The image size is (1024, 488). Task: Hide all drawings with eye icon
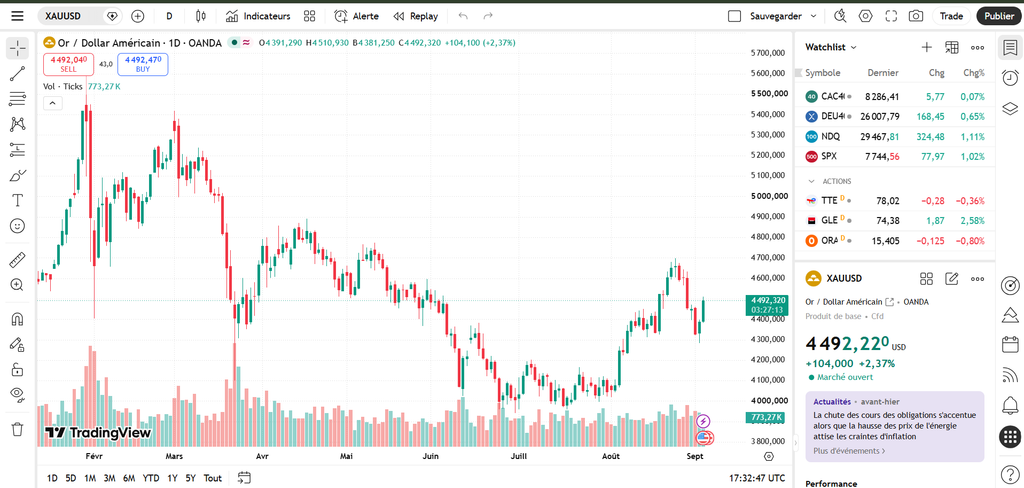(x=18, y=394)
